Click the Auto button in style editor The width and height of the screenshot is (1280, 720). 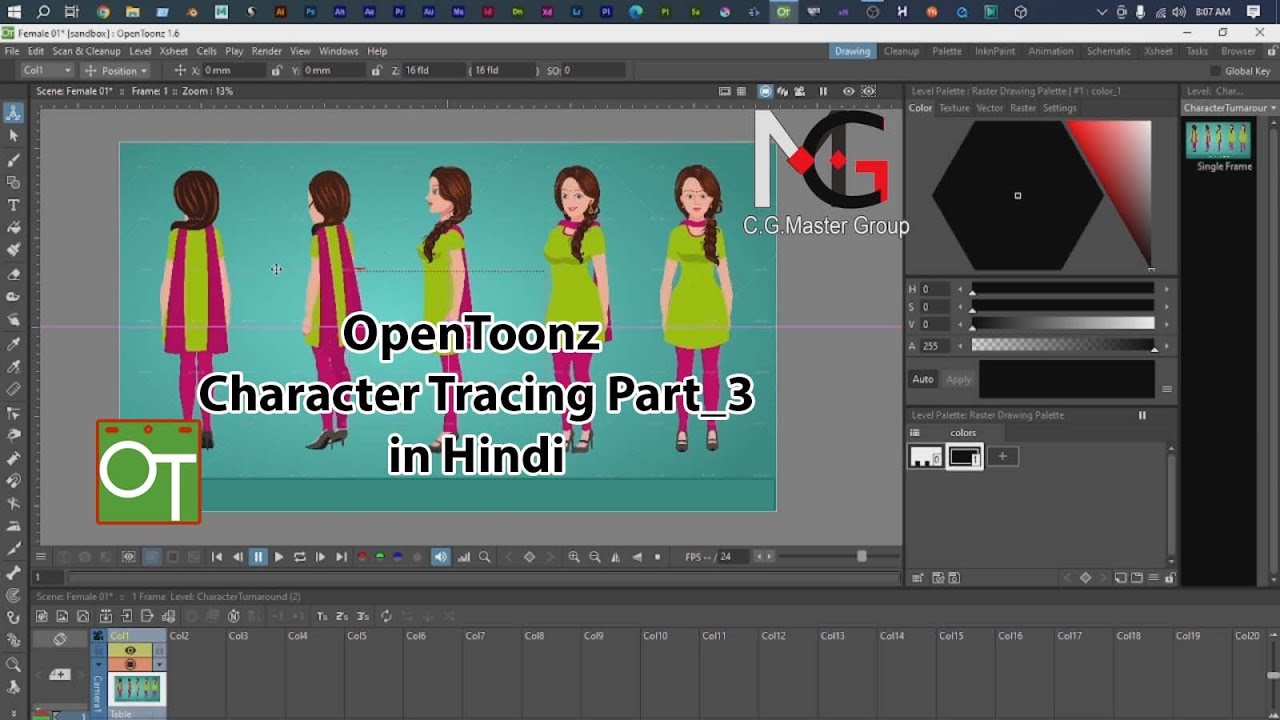(922, 379)
